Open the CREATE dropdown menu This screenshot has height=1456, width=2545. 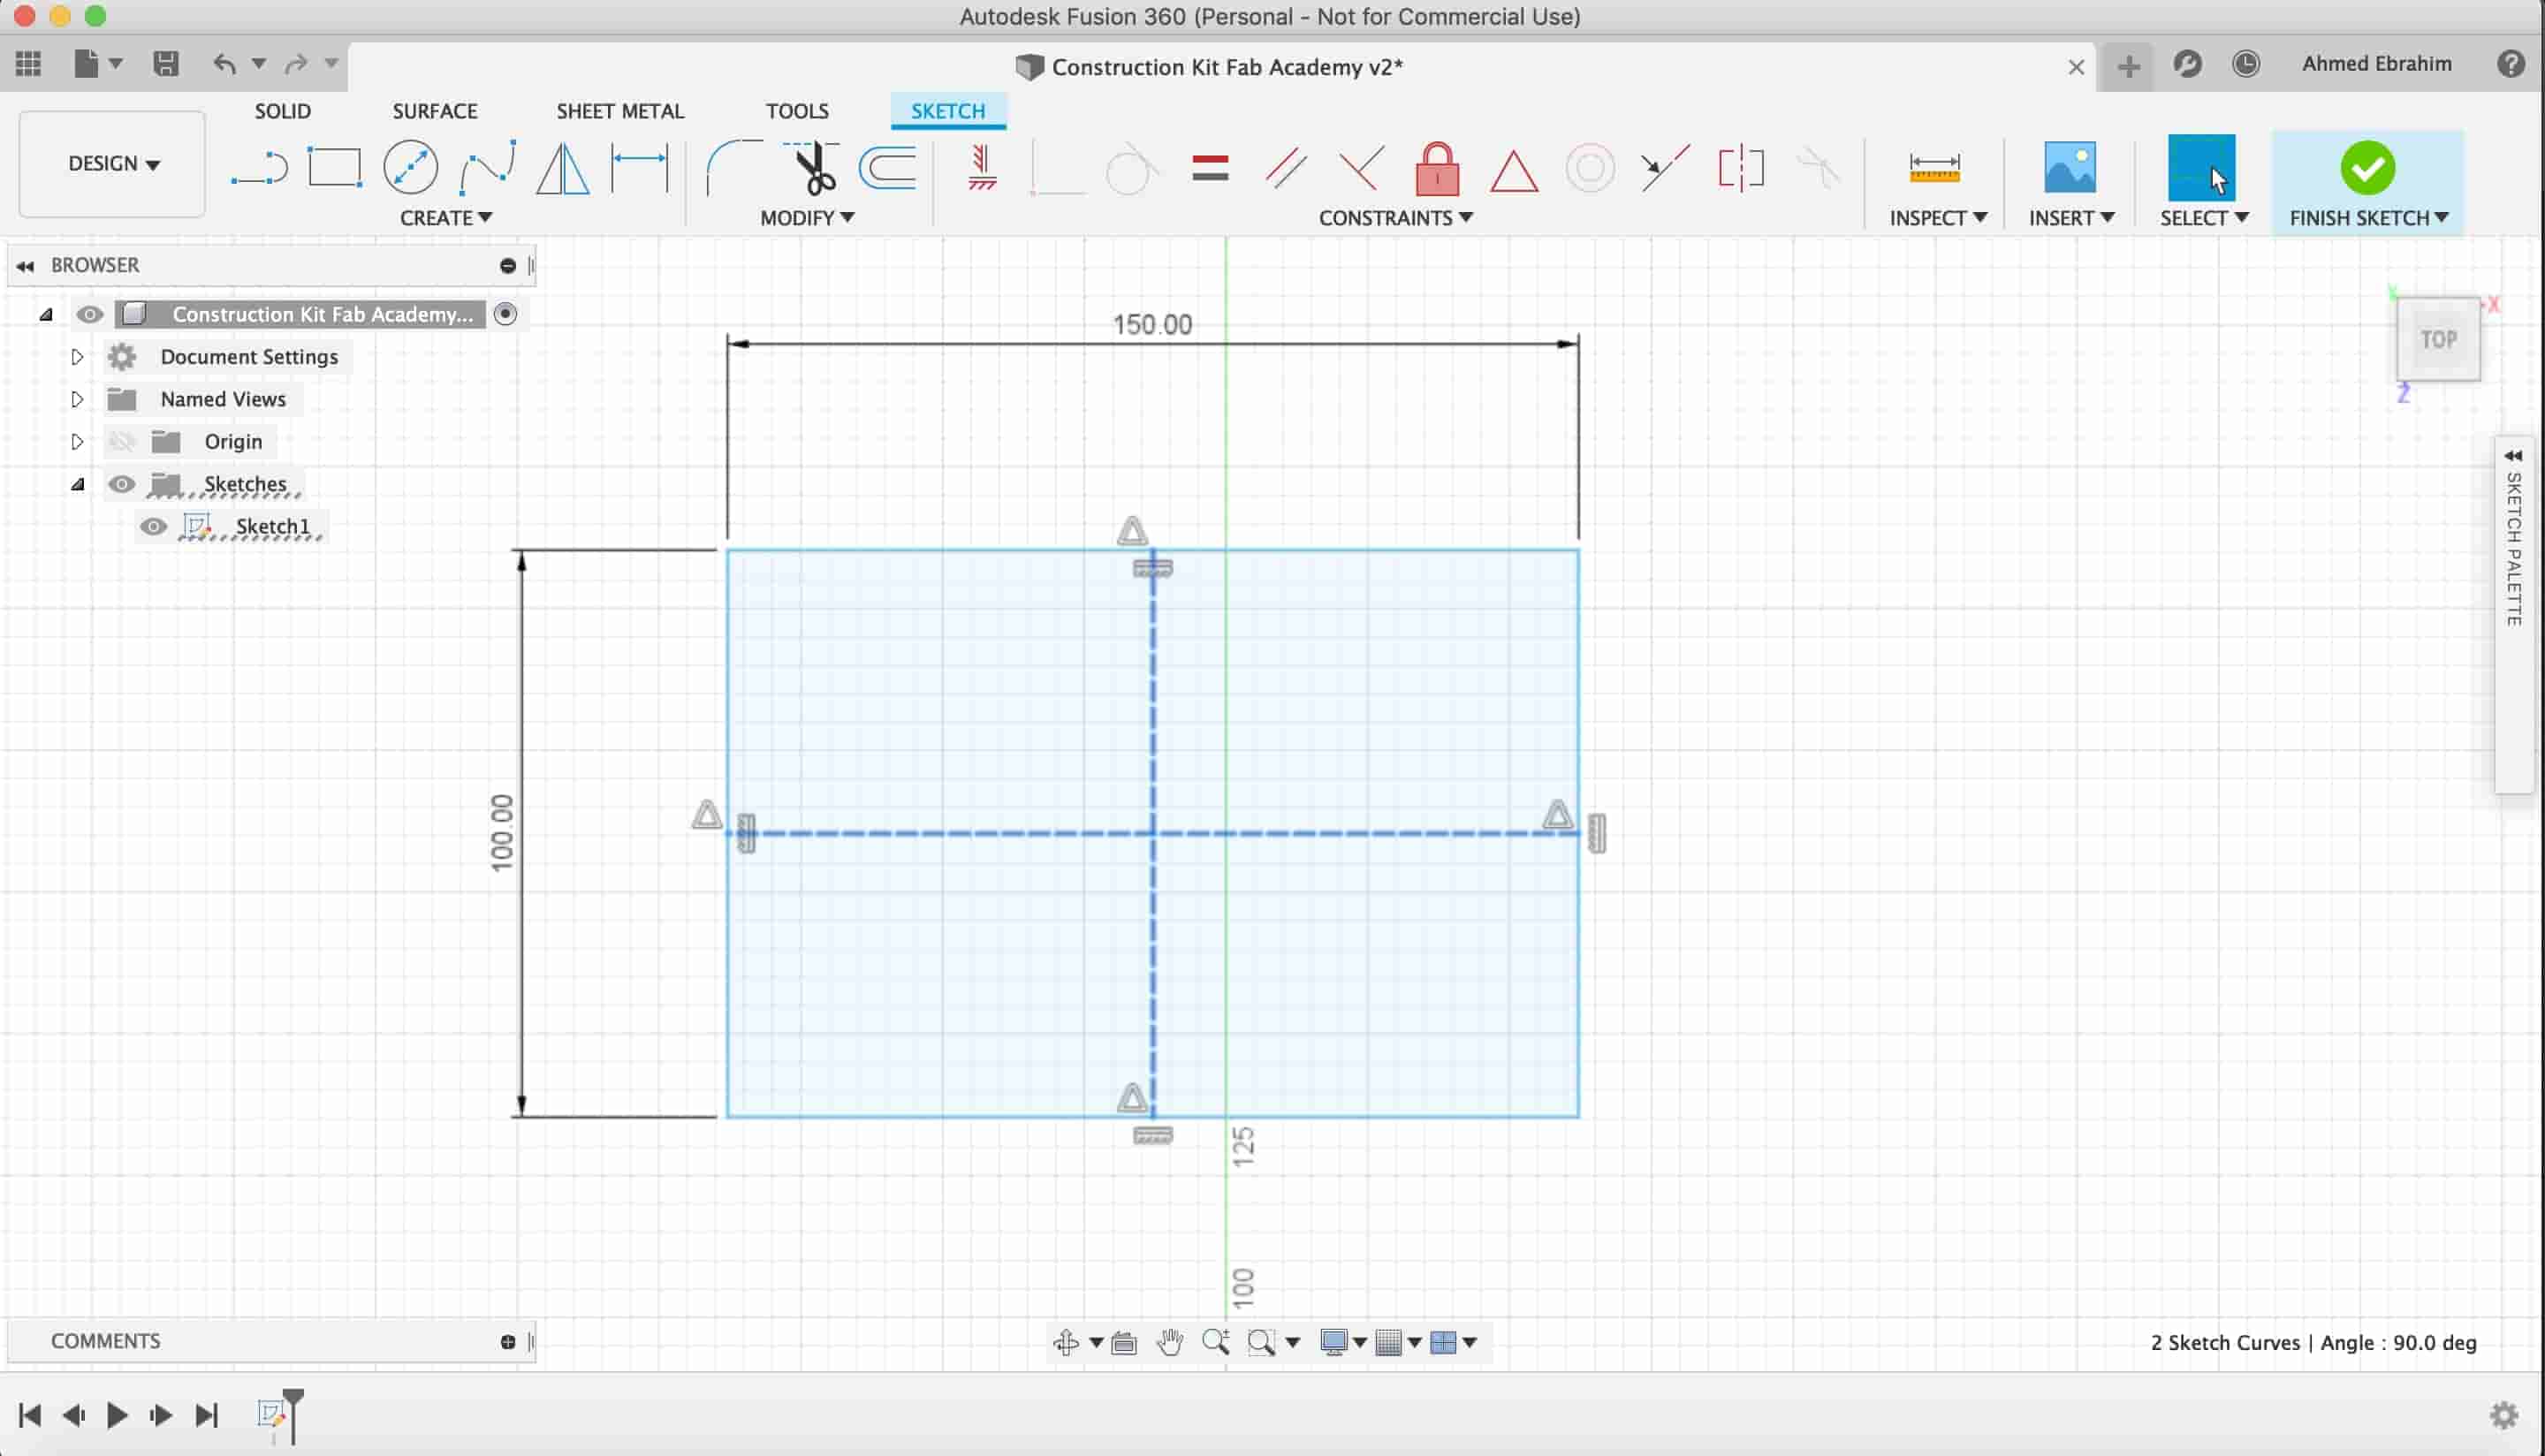tap(446, 218)
